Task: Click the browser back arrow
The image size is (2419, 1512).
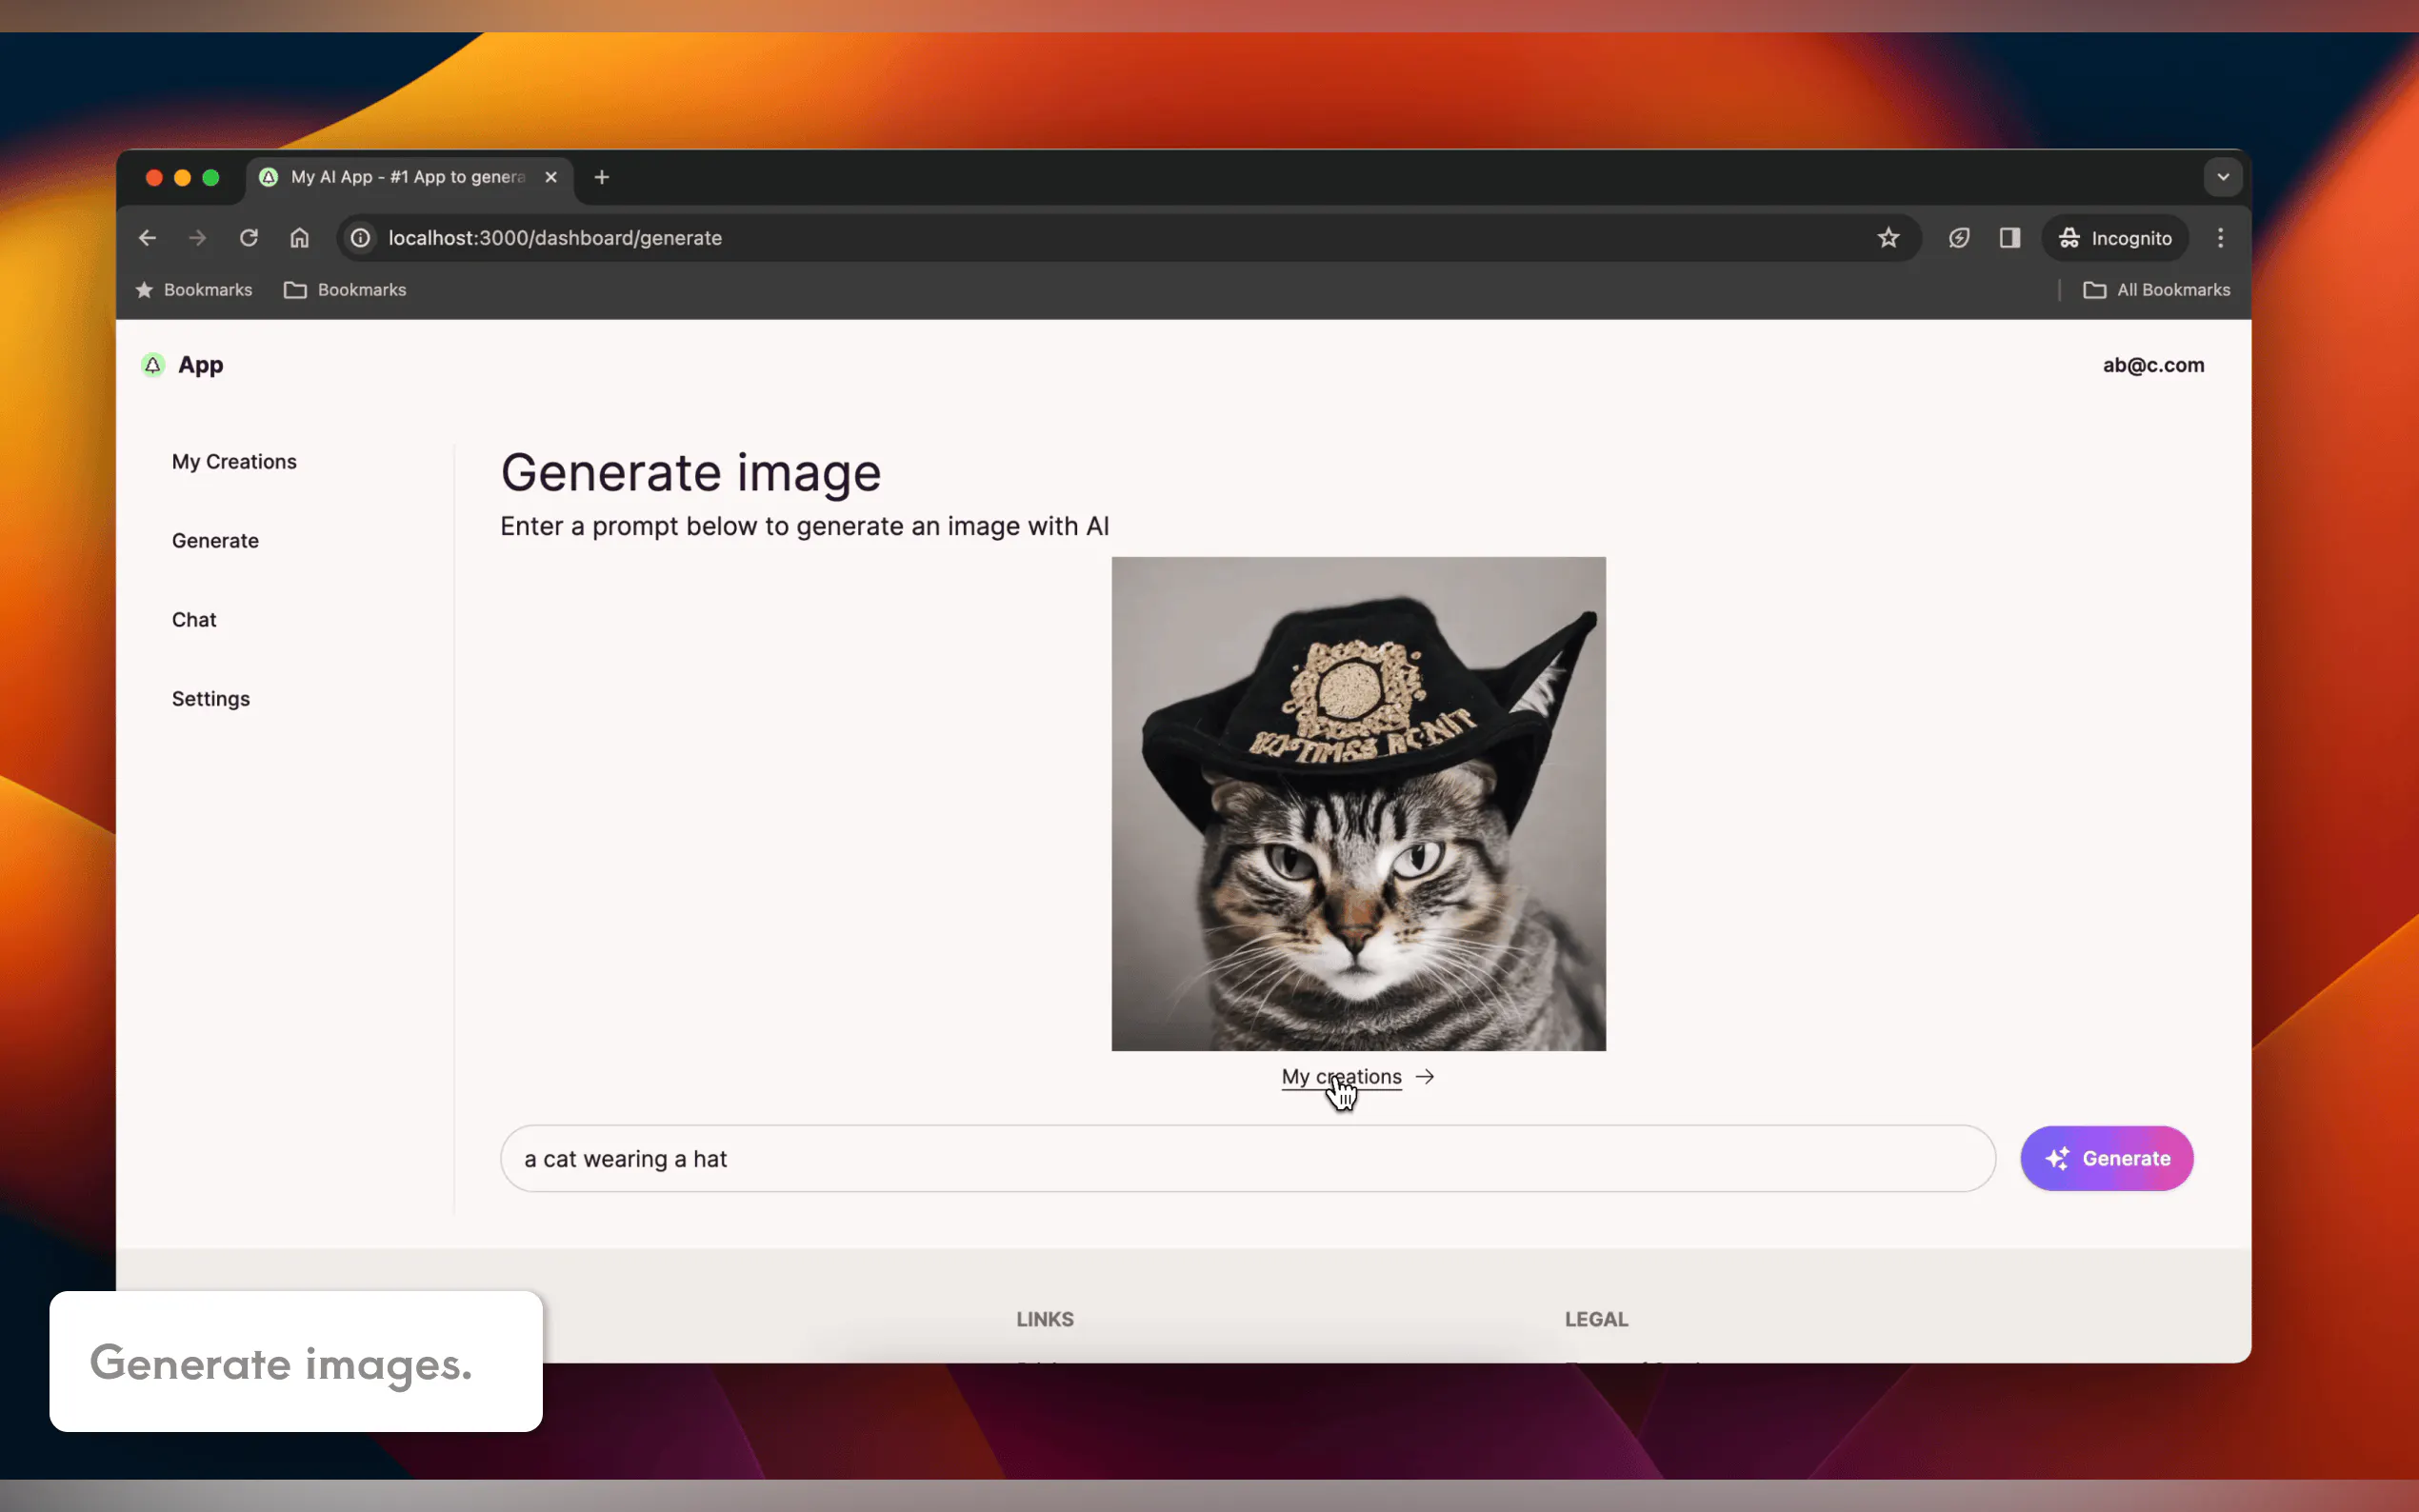Action: point(147,238)
